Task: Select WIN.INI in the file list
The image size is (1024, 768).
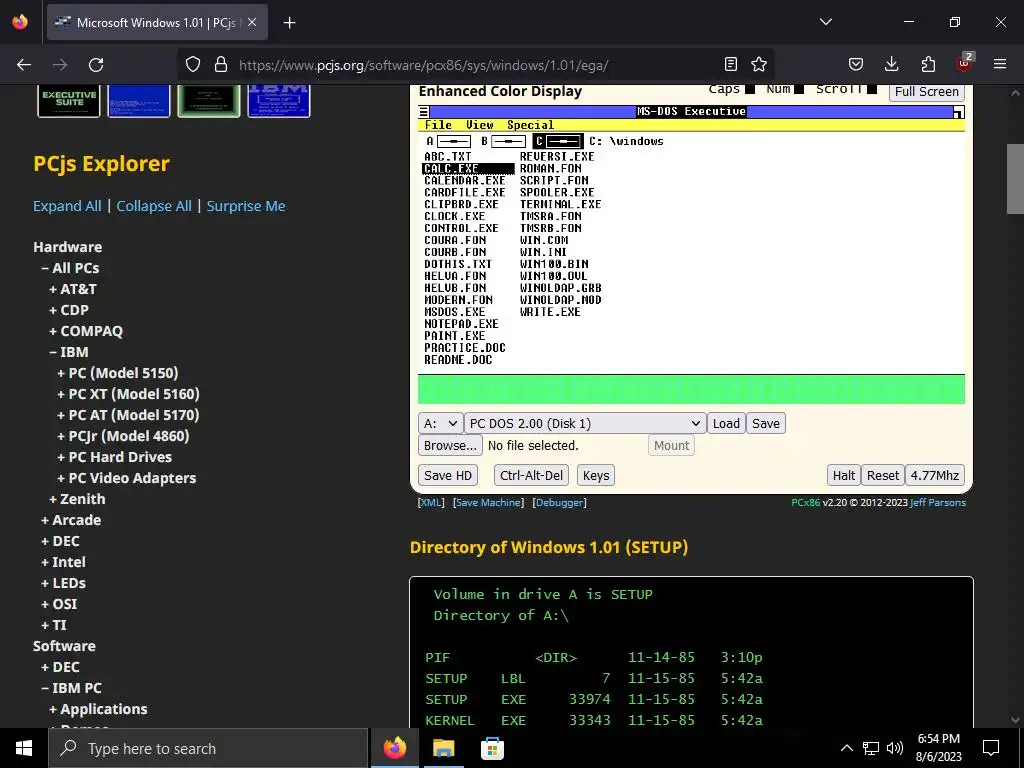Action: click(x=543, y=252)
